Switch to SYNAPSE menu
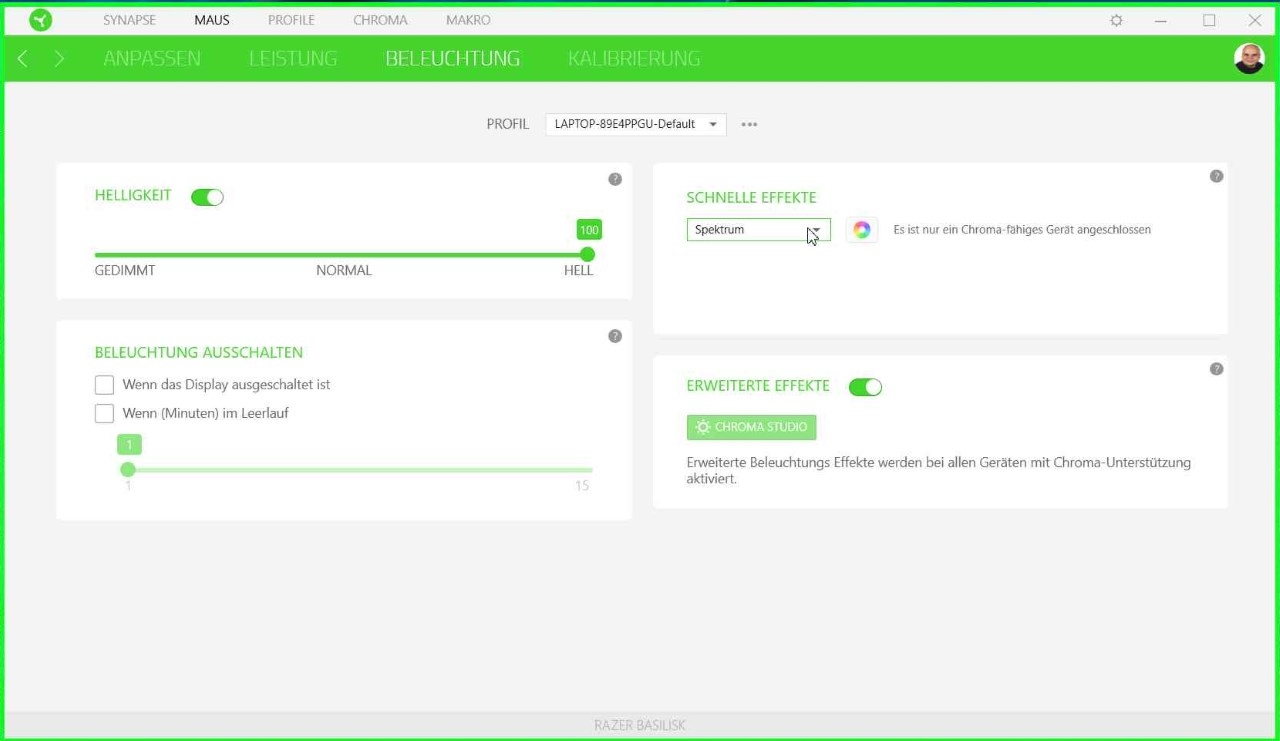Screen dimensions: 1280x741 pyautogui.click(x=129, y=20)
